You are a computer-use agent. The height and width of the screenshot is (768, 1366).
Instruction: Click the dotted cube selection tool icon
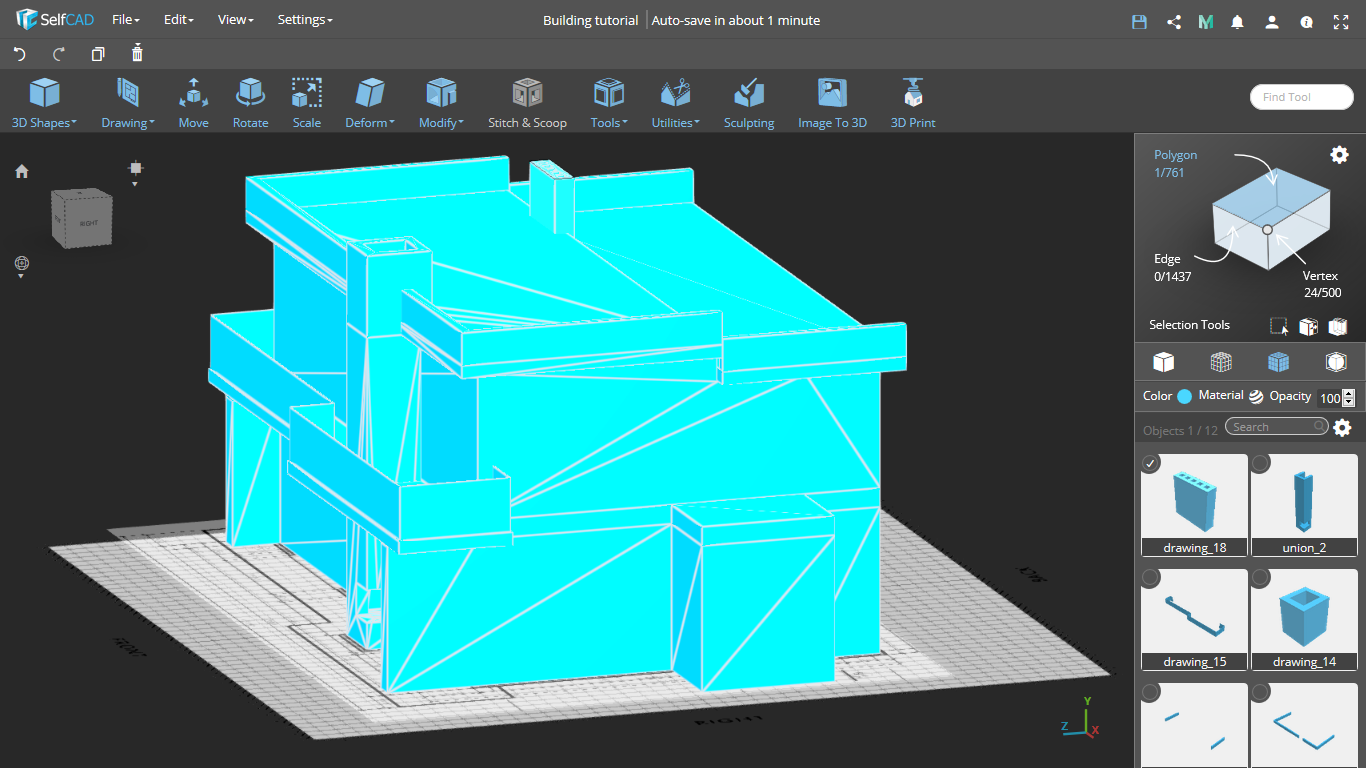(x=1308, y=326)
